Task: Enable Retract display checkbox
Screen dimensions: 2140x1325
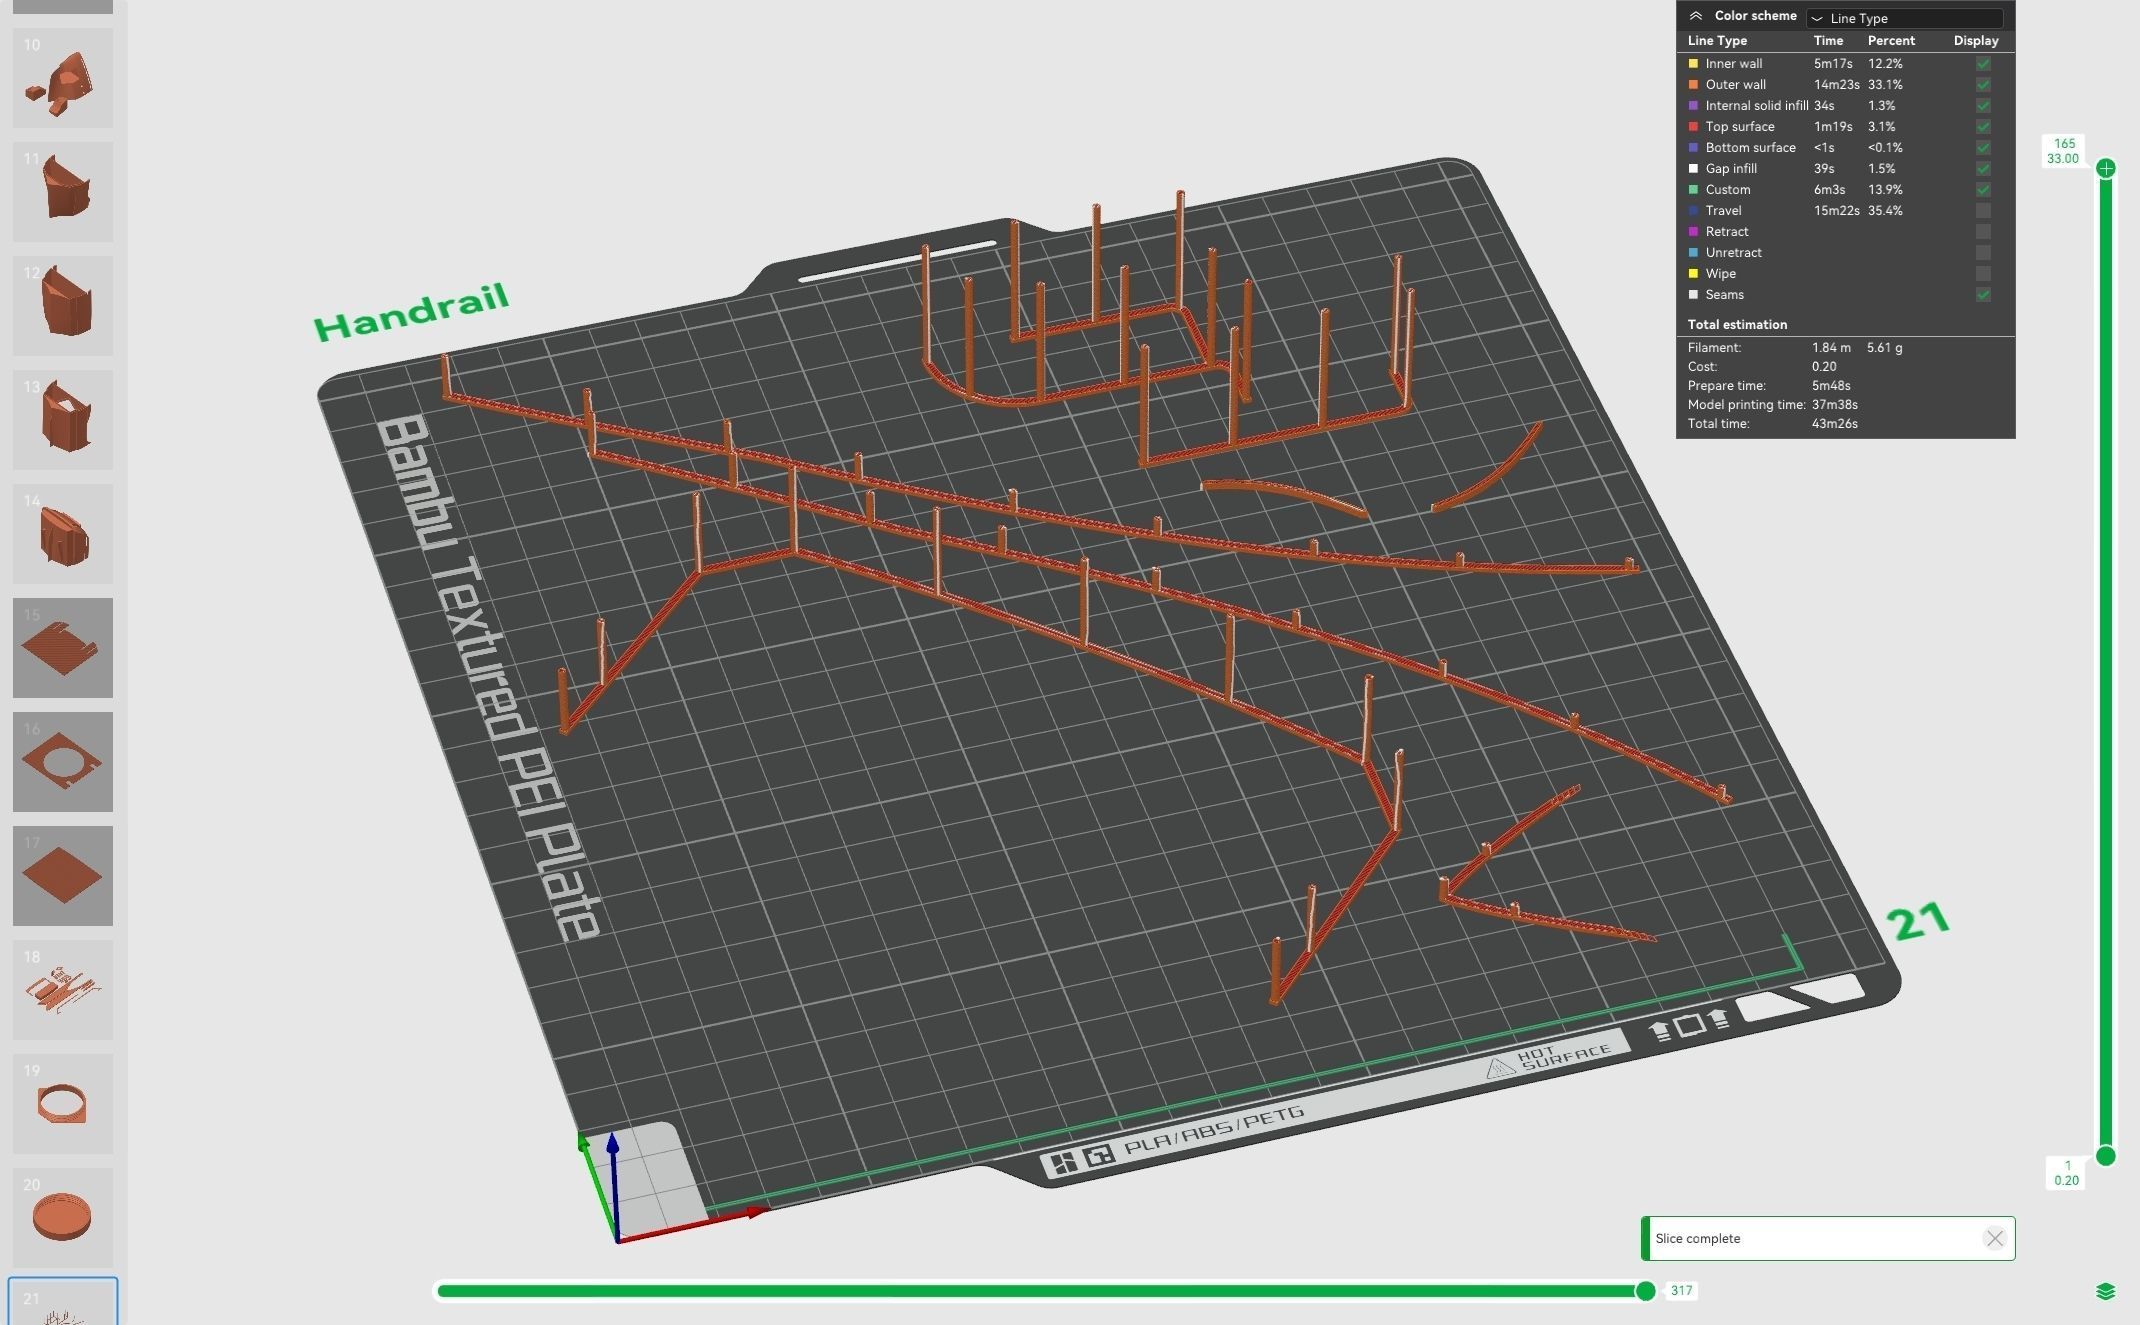Action: [x=1983, y=232]
